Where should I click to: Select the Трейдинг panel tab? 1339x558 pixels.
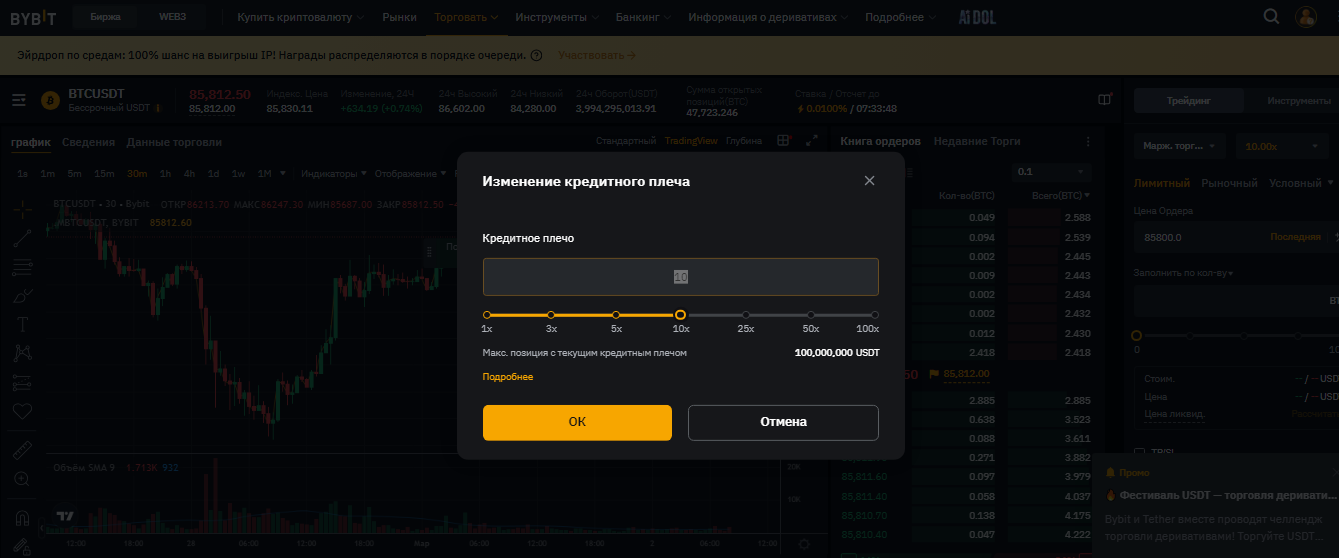[x=1188, y=101]
